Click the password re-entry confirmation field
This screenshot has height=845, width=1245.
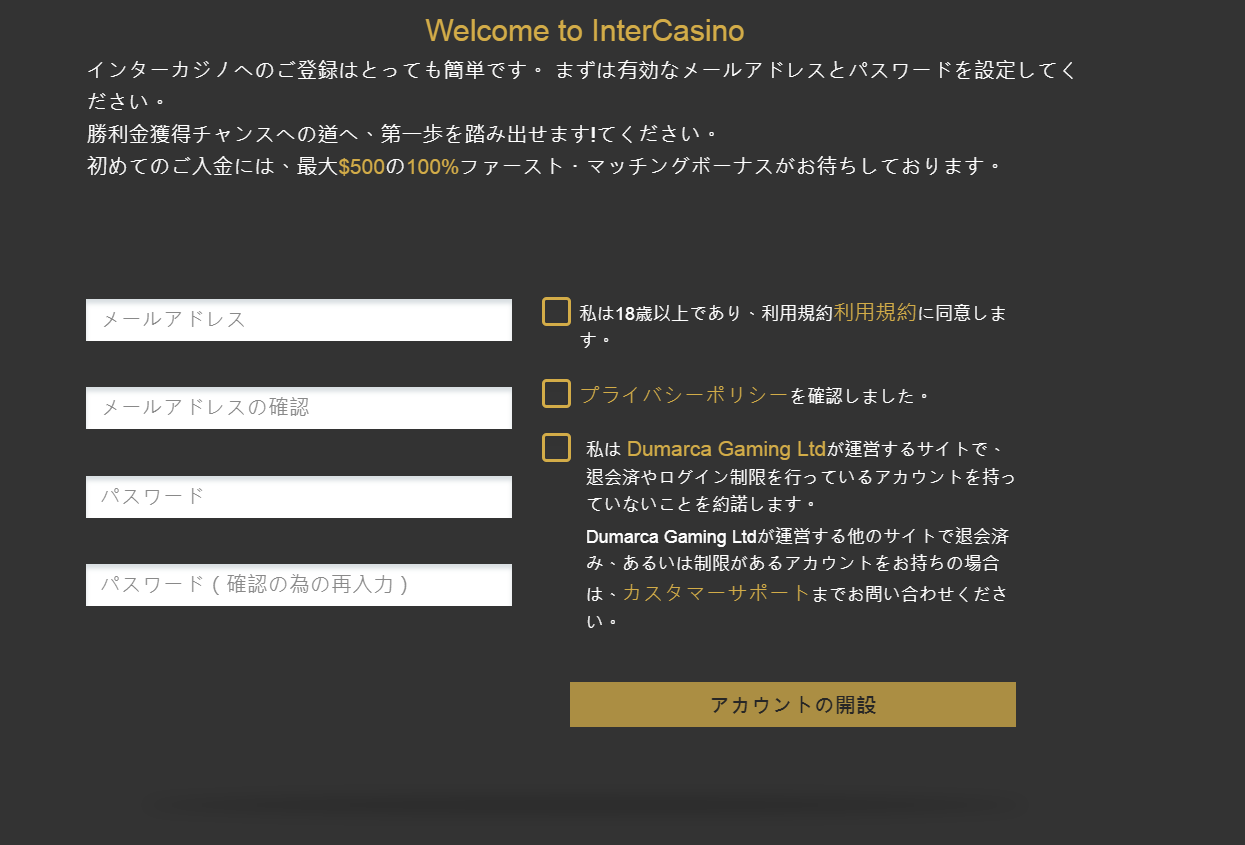click(298, 585)
